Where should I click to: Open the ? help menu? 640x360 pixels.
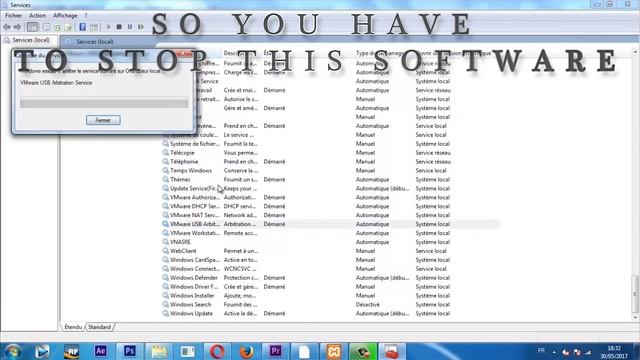86,16
